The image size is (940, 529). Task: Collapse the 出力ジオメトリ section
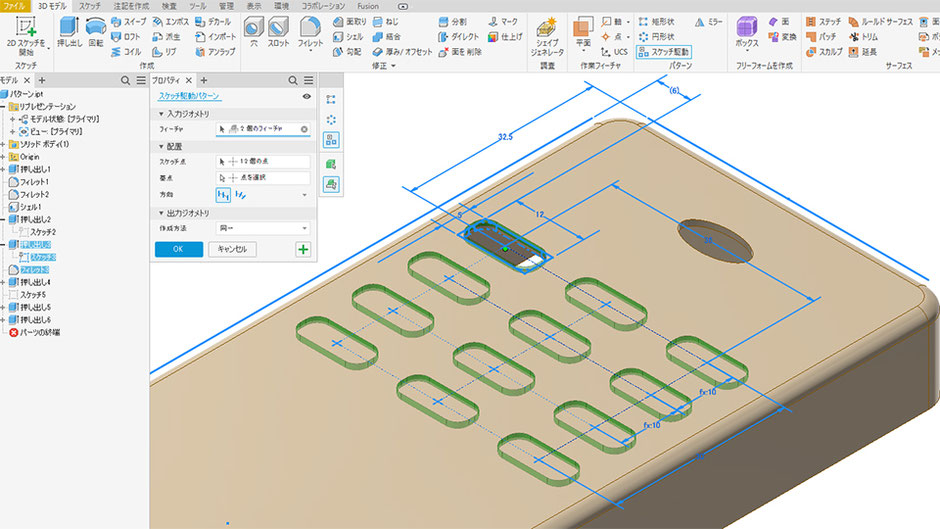pos(161,213)
